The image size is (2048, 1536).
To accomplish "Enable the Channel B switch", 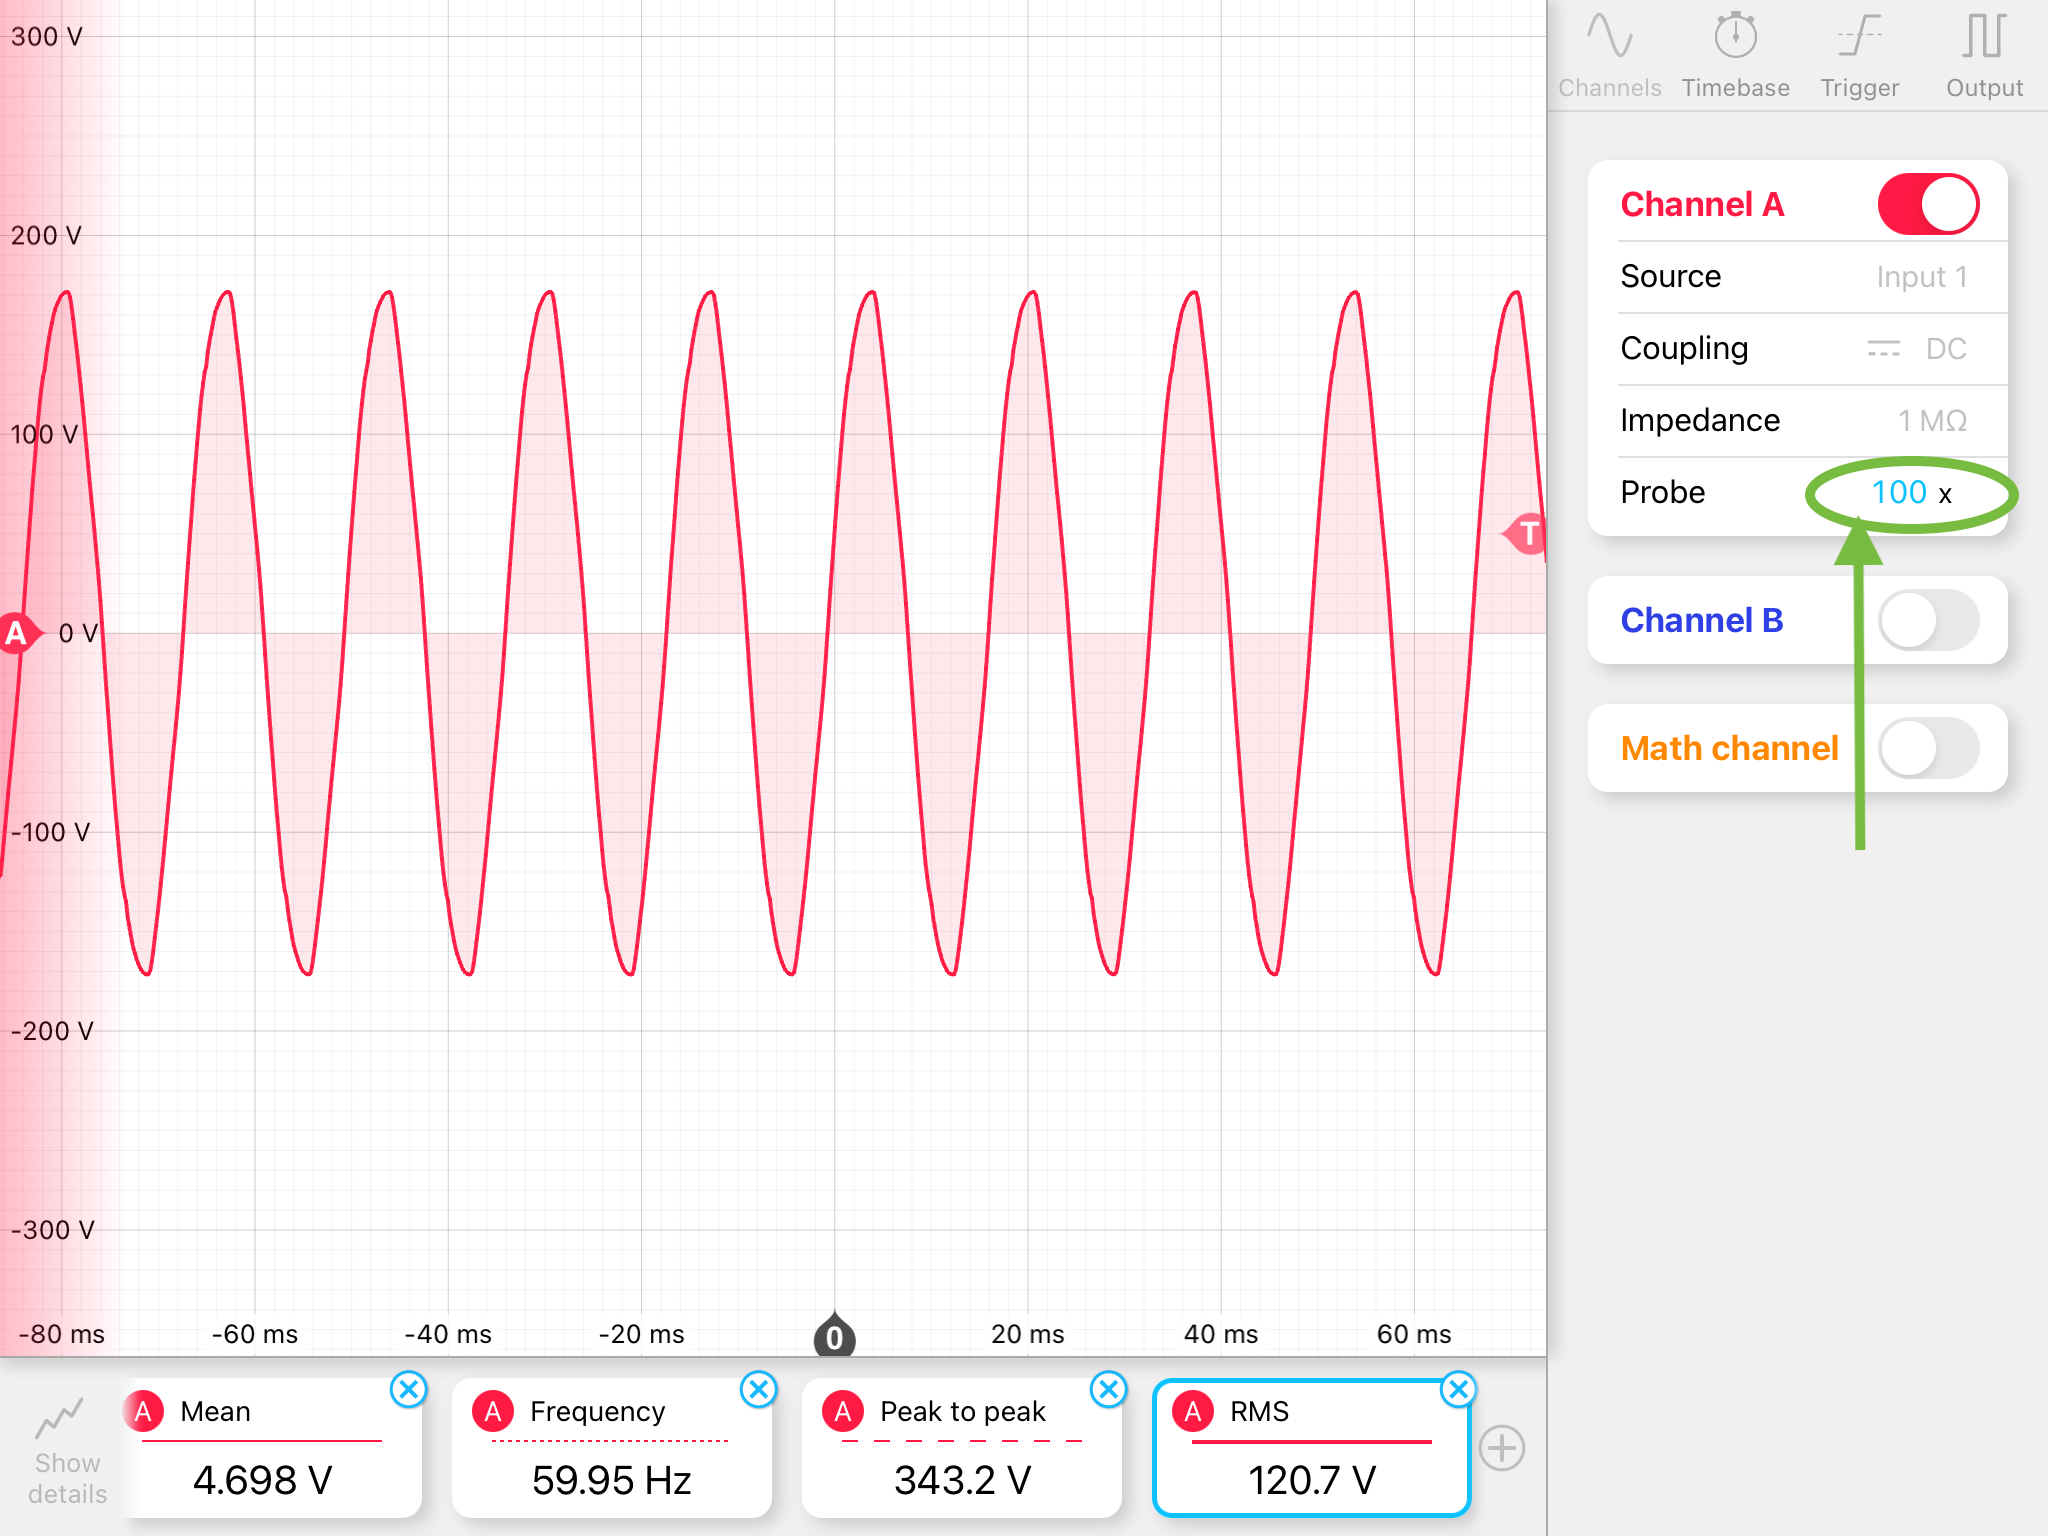I will coord(1928,621).
